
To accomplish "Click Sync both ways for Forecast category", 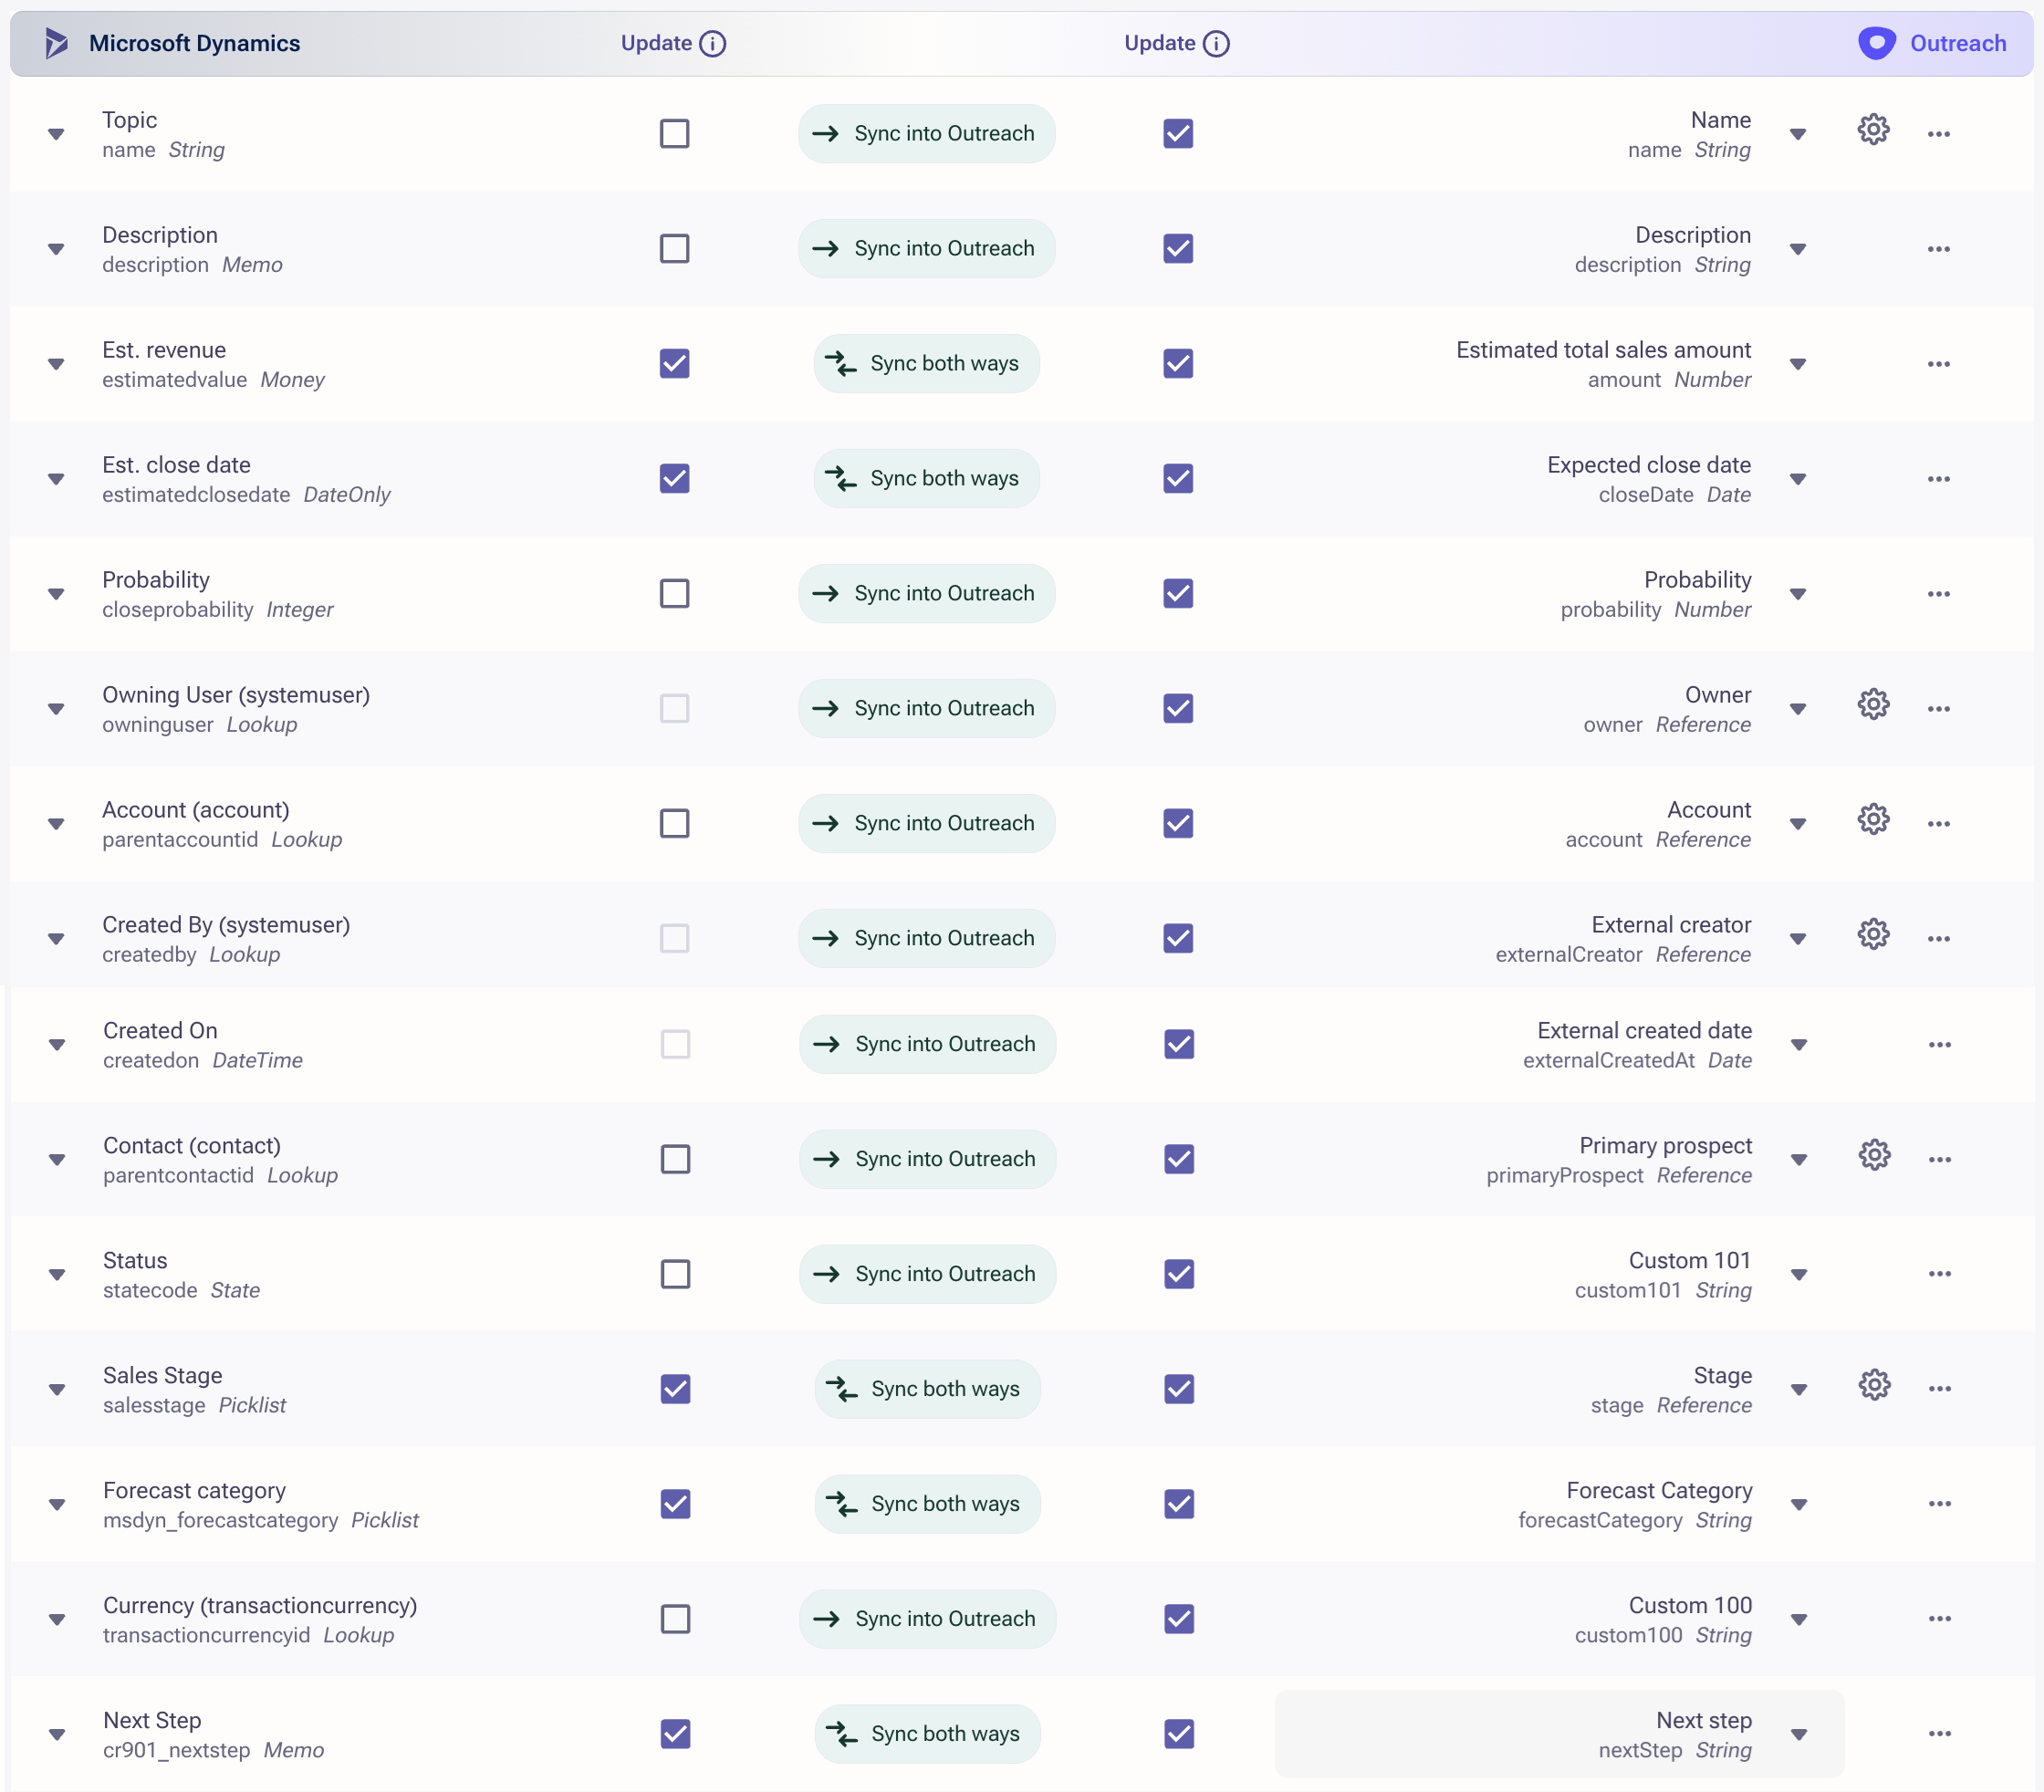I will tap(927, 1504).
